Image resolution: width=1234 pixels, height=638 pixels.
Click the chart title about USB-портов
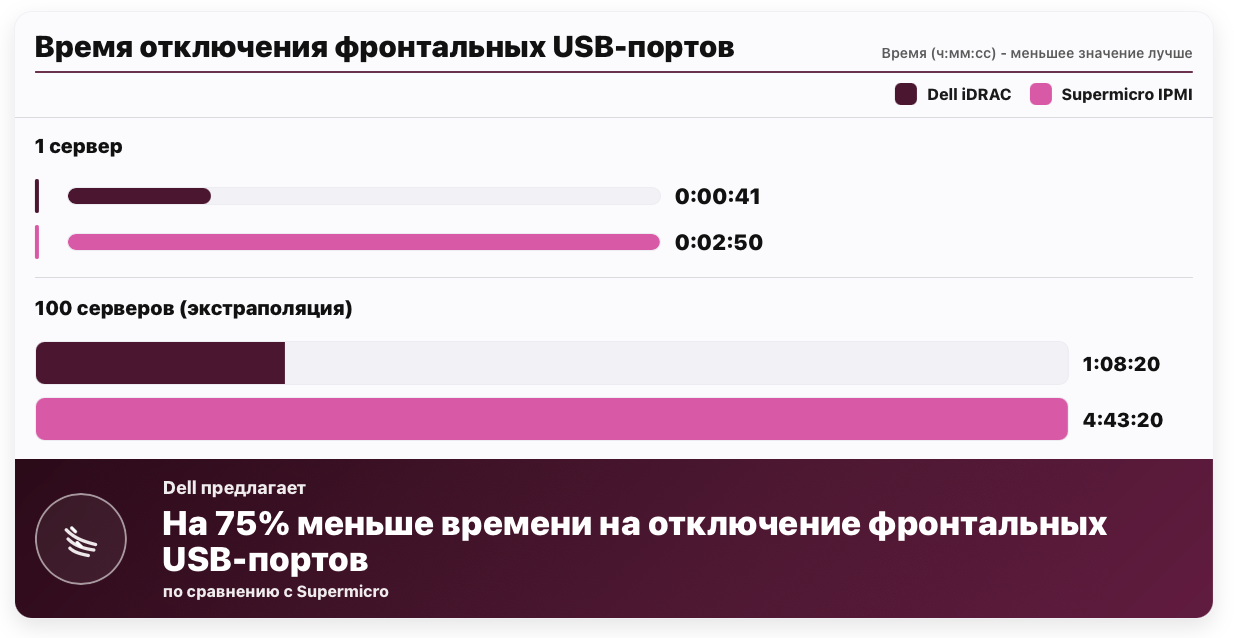pyautogui.click(x=385, y=47)
